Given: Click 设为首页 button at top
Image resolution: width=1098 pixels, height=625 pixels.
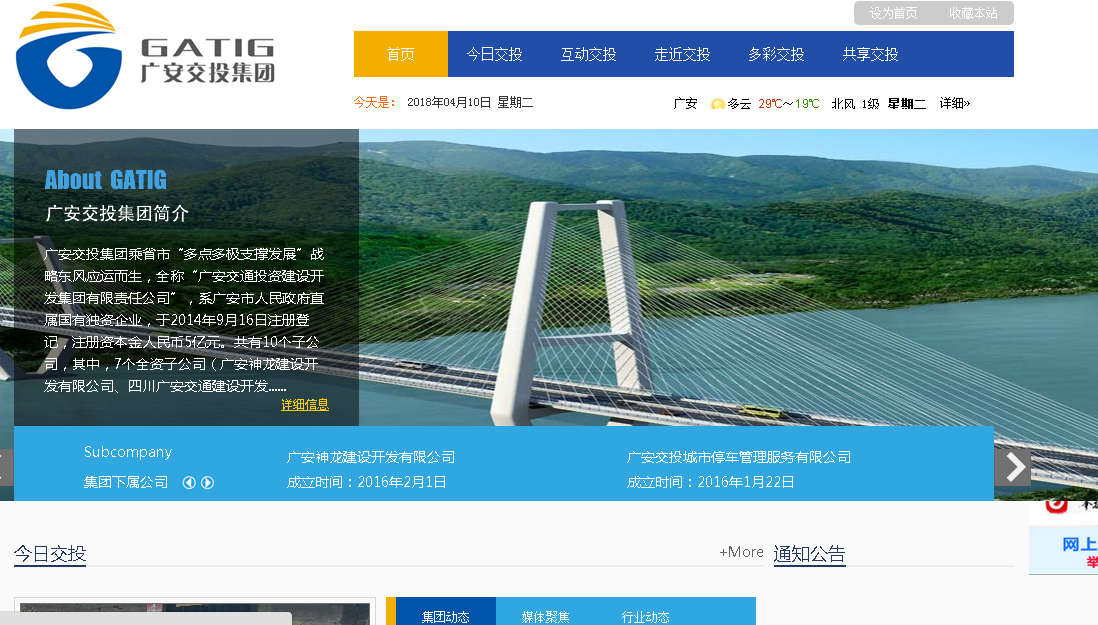Looking at the screenshot, I should [893, 13].
